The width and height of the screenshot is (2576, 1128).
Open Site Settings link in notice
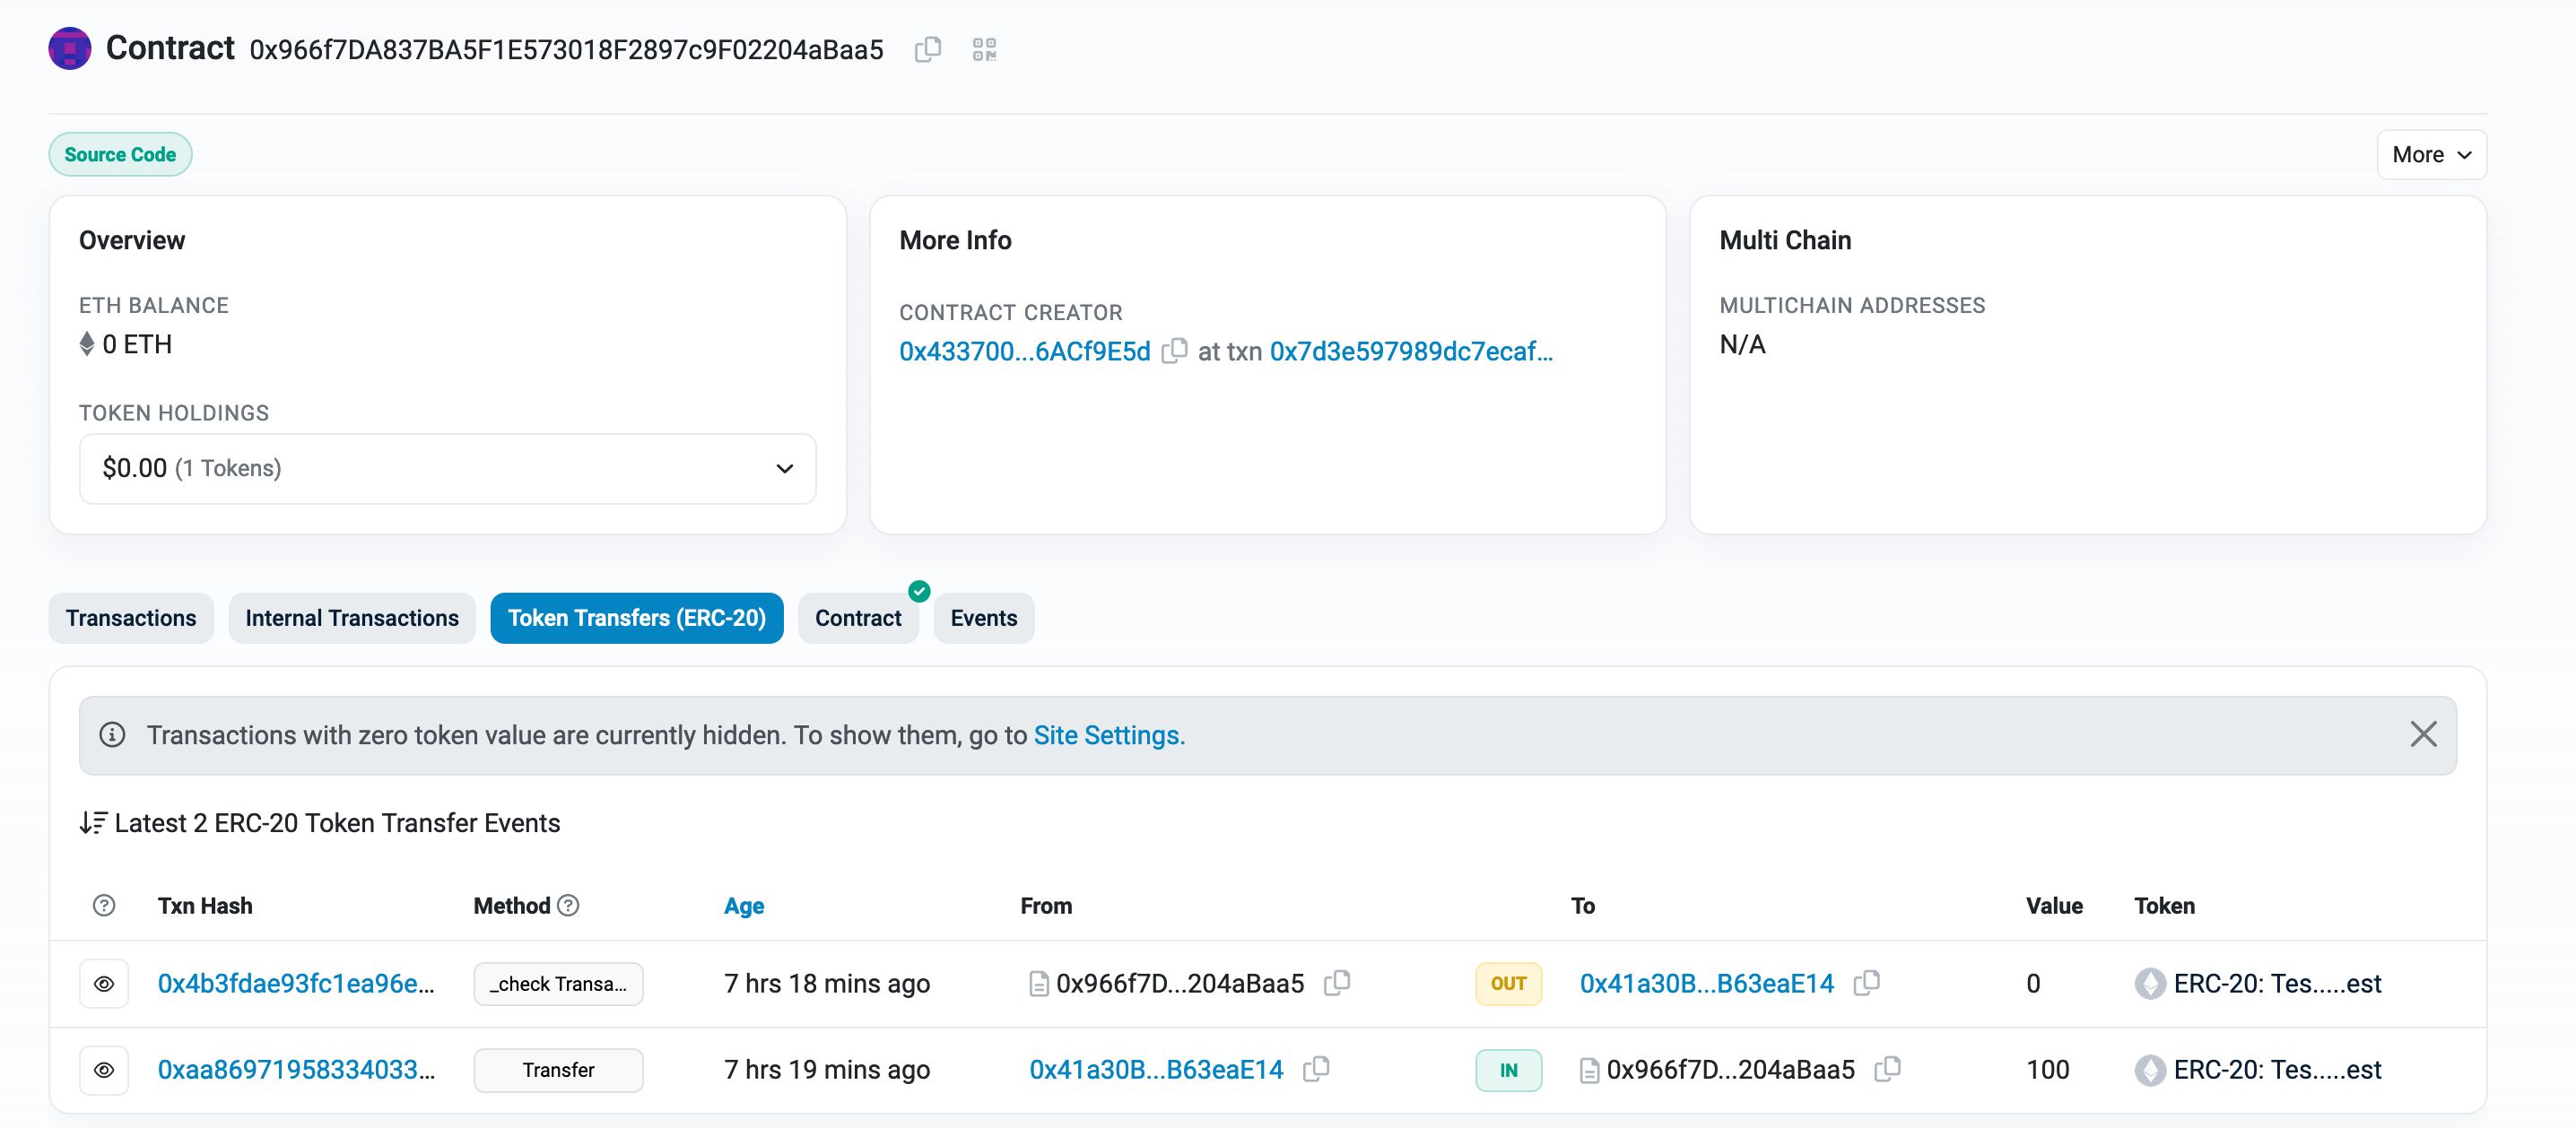[x=1109, y=735]
